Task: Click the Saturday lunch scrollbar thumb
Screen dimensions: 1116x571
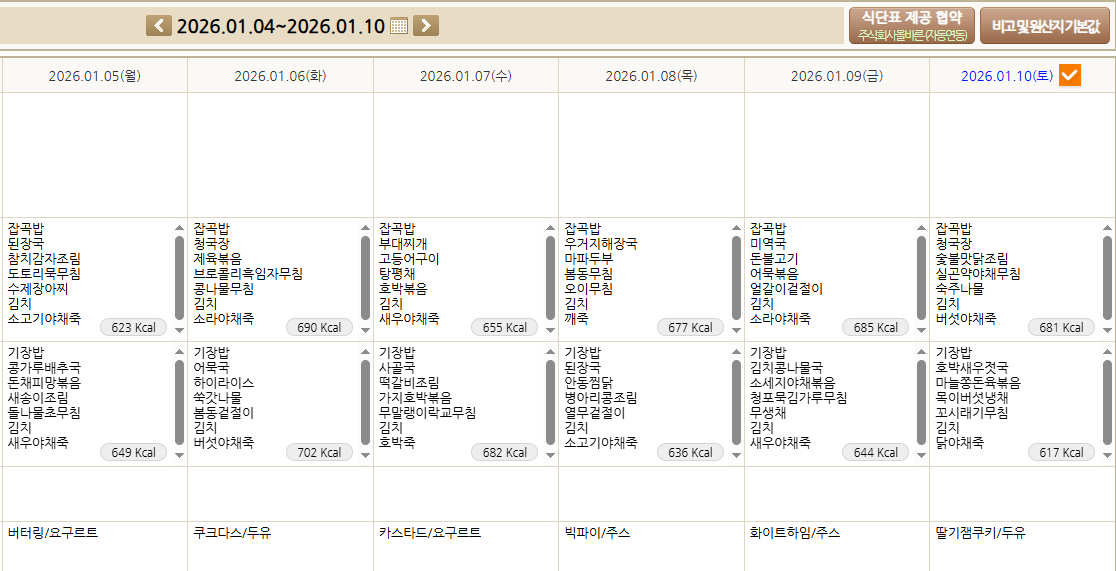Action: (x=1107, y=277)
